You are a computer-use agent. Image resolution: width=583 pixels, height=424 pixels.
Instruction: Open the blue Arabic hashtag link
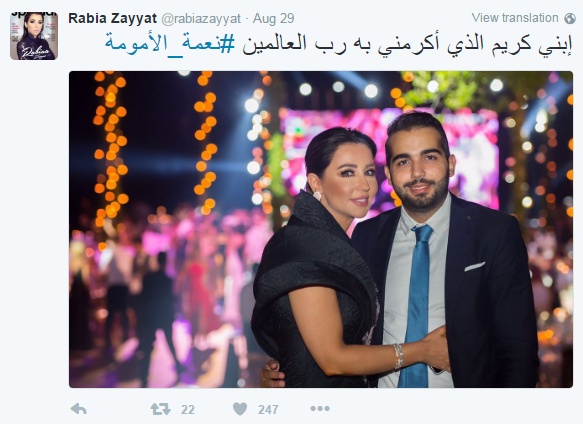[170, 44]
